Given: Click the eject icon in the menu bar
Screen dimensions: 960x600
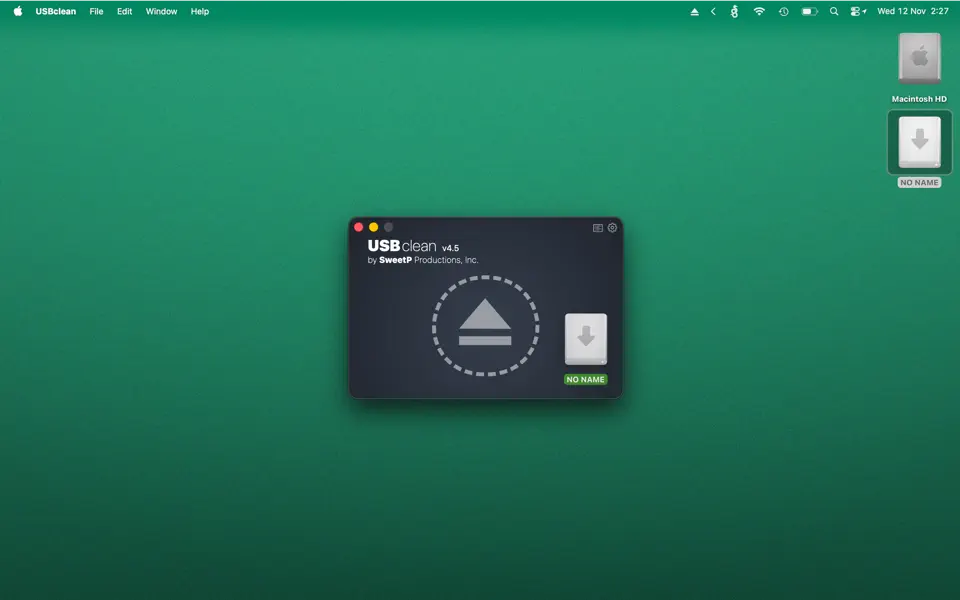Looking at the screenshot, I should [695, 11].
